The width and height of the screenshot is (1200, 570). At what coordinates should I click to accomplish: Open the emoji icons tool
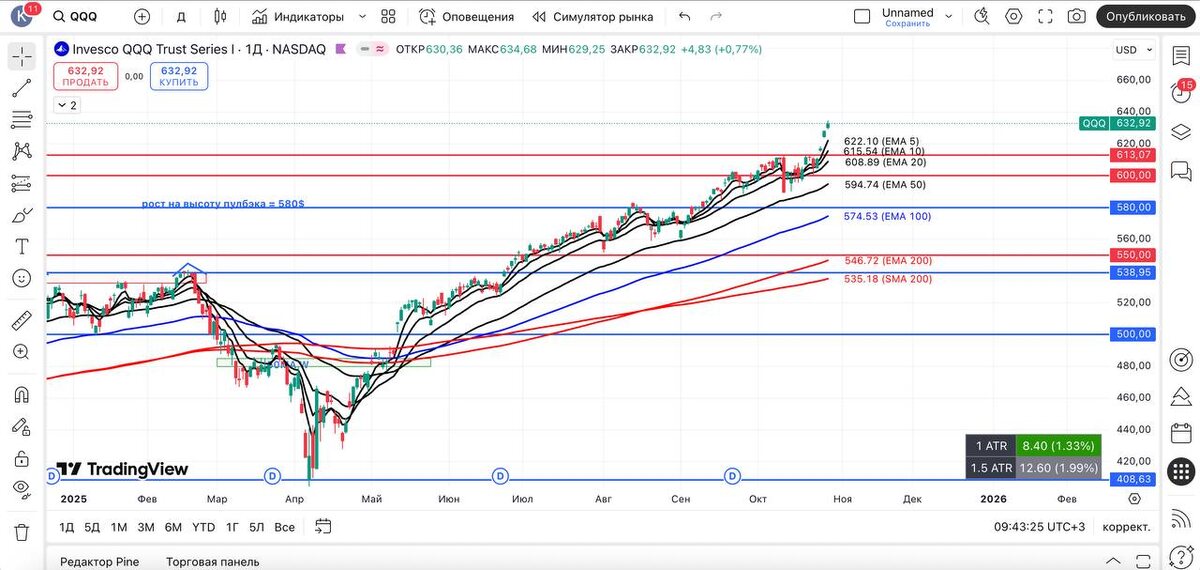coord(21,278)
